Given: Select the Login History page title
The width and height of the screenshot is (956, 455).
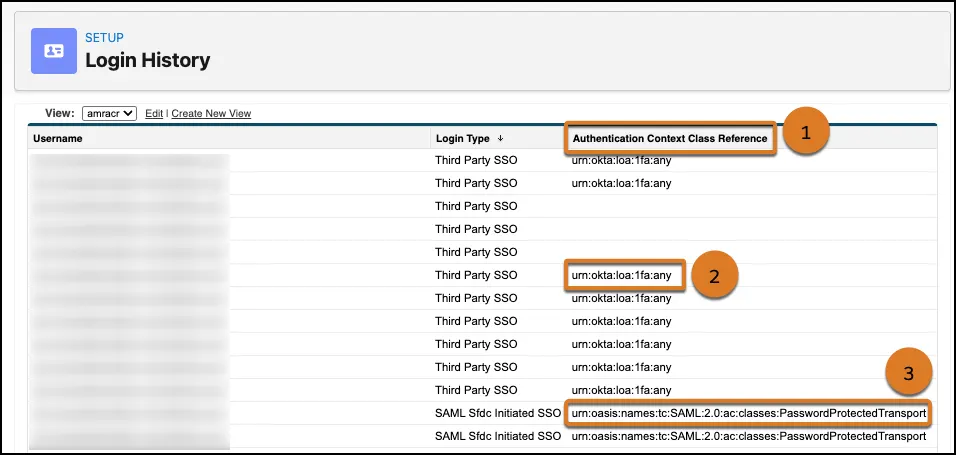Looking at the screenshot, I should [148, 60].
